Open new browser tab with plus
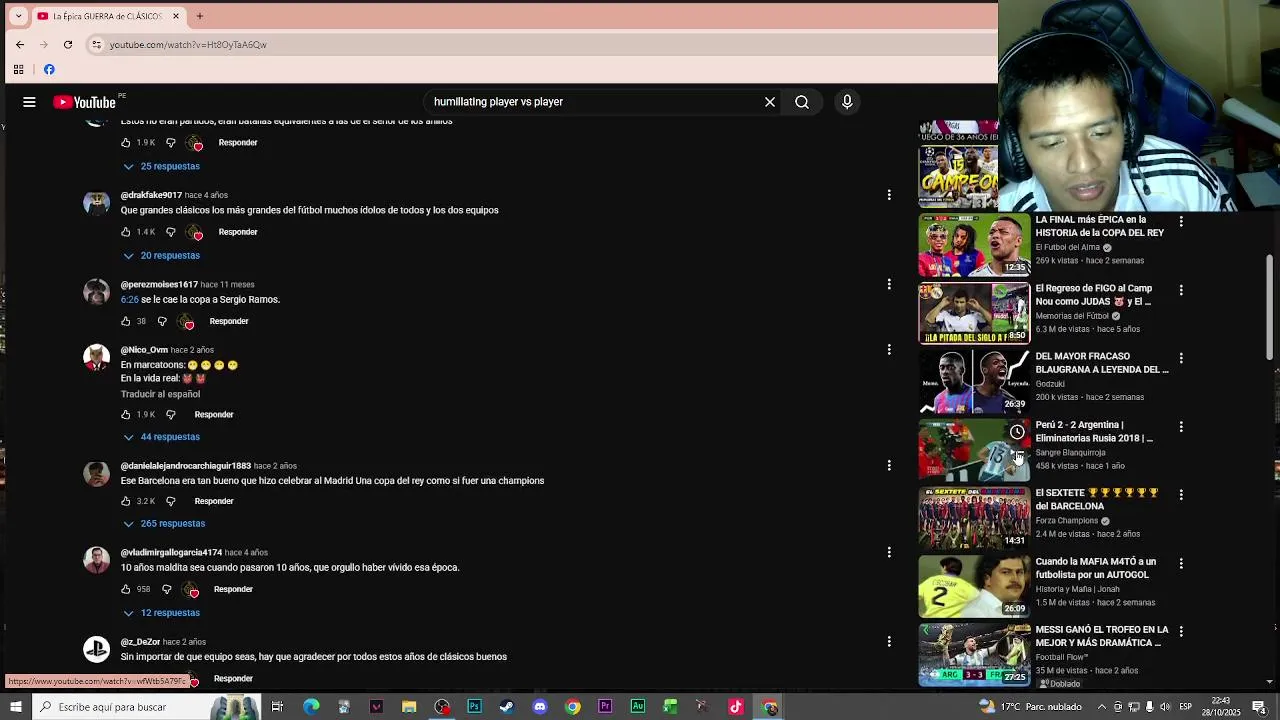This screenshot has width=1280, height=720. tap(200, 16)
